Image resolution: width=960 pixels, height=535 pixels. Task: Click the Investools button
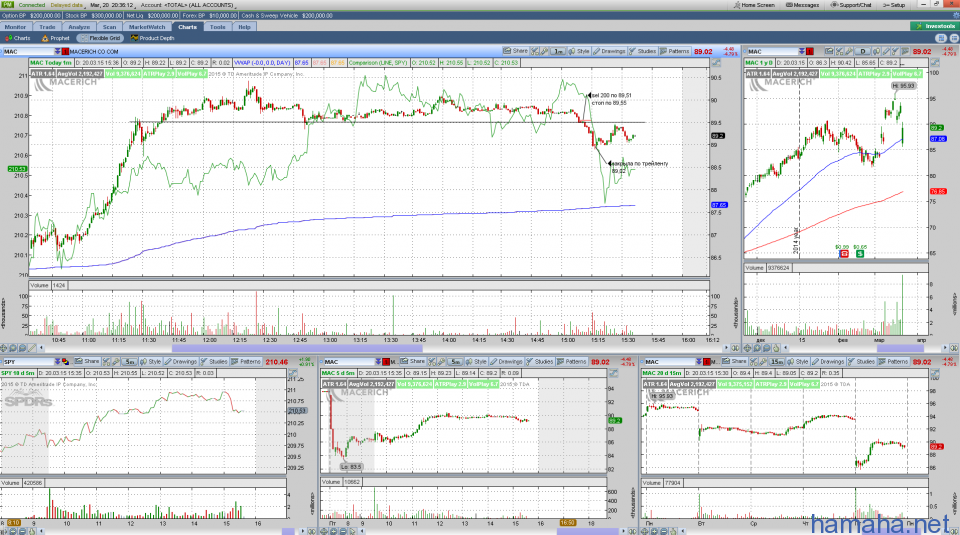[x=934, y=26]
